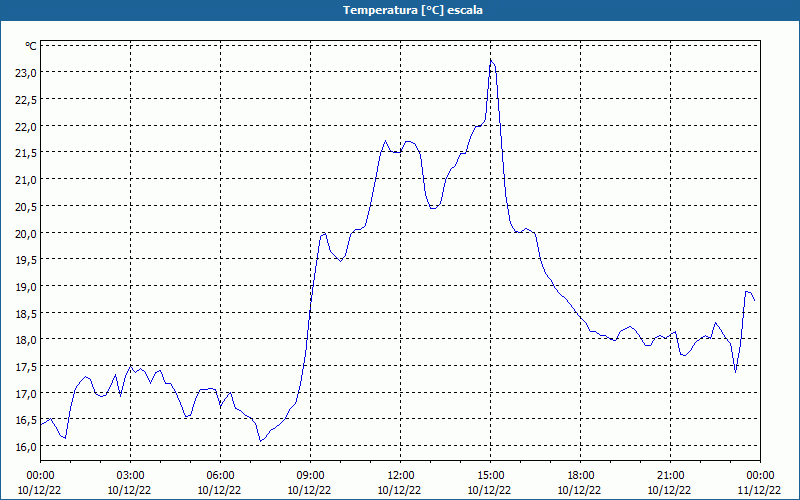The width and height of the screenshot is (800, 500).
Task: Click the 11/12/22 date label
Action: coord(759,490)
